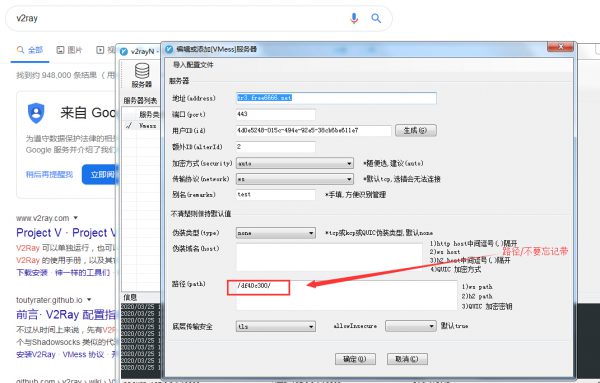The image size is (600, 383).
Task: Click the 生成(G) generate button
Action: click(416, 130)
